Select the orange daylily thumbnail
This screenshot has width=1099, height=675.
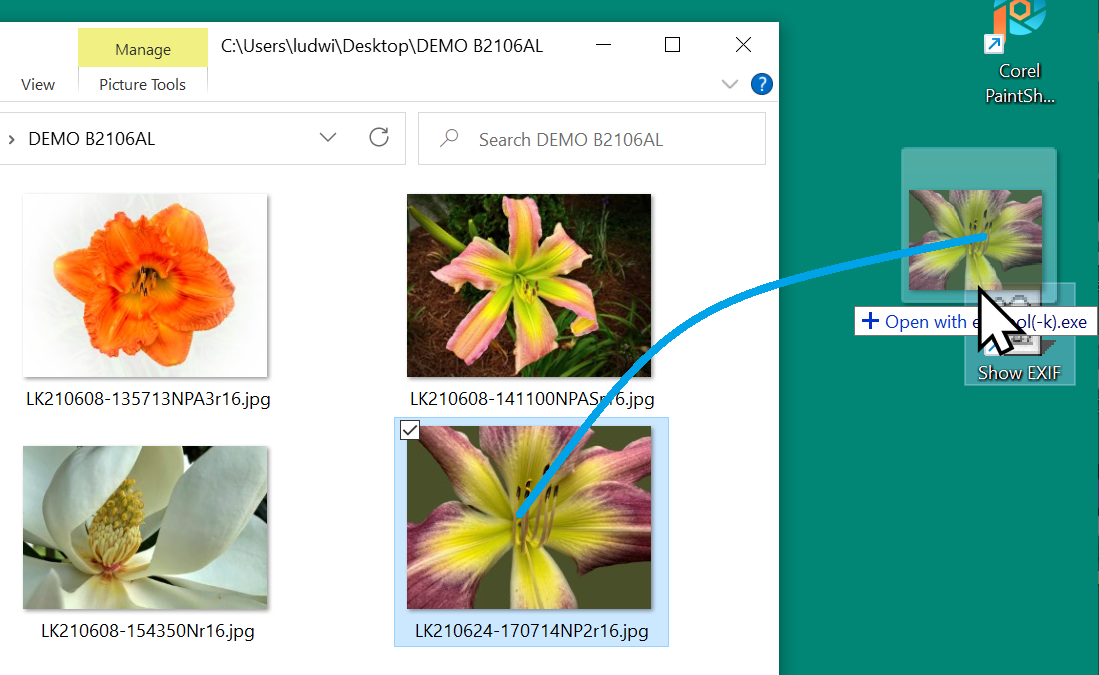pyautogui.click(x=145, y=285)
